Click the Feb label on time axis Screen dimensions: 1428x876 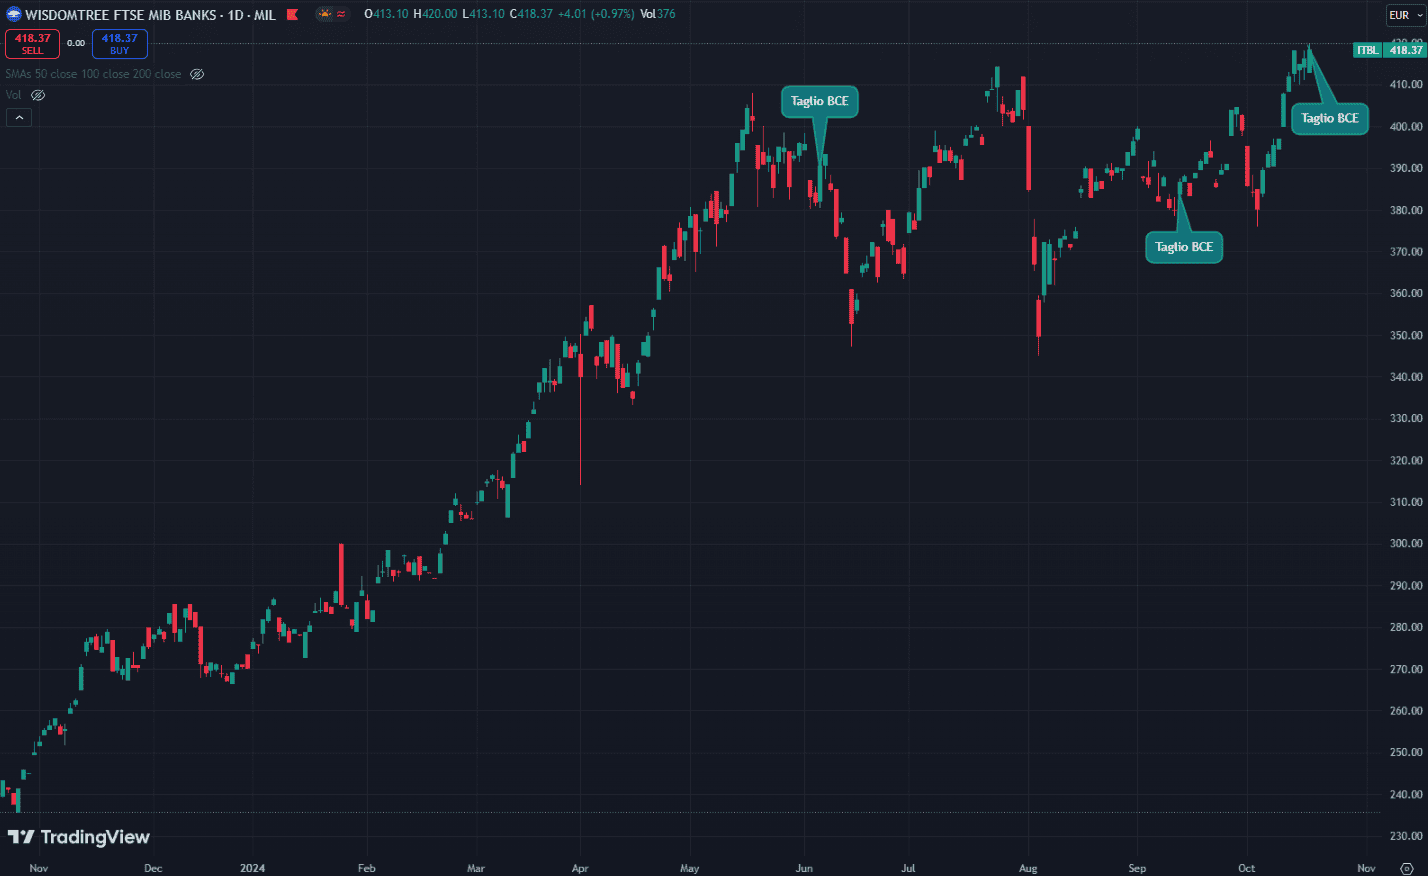pos(367,868)
